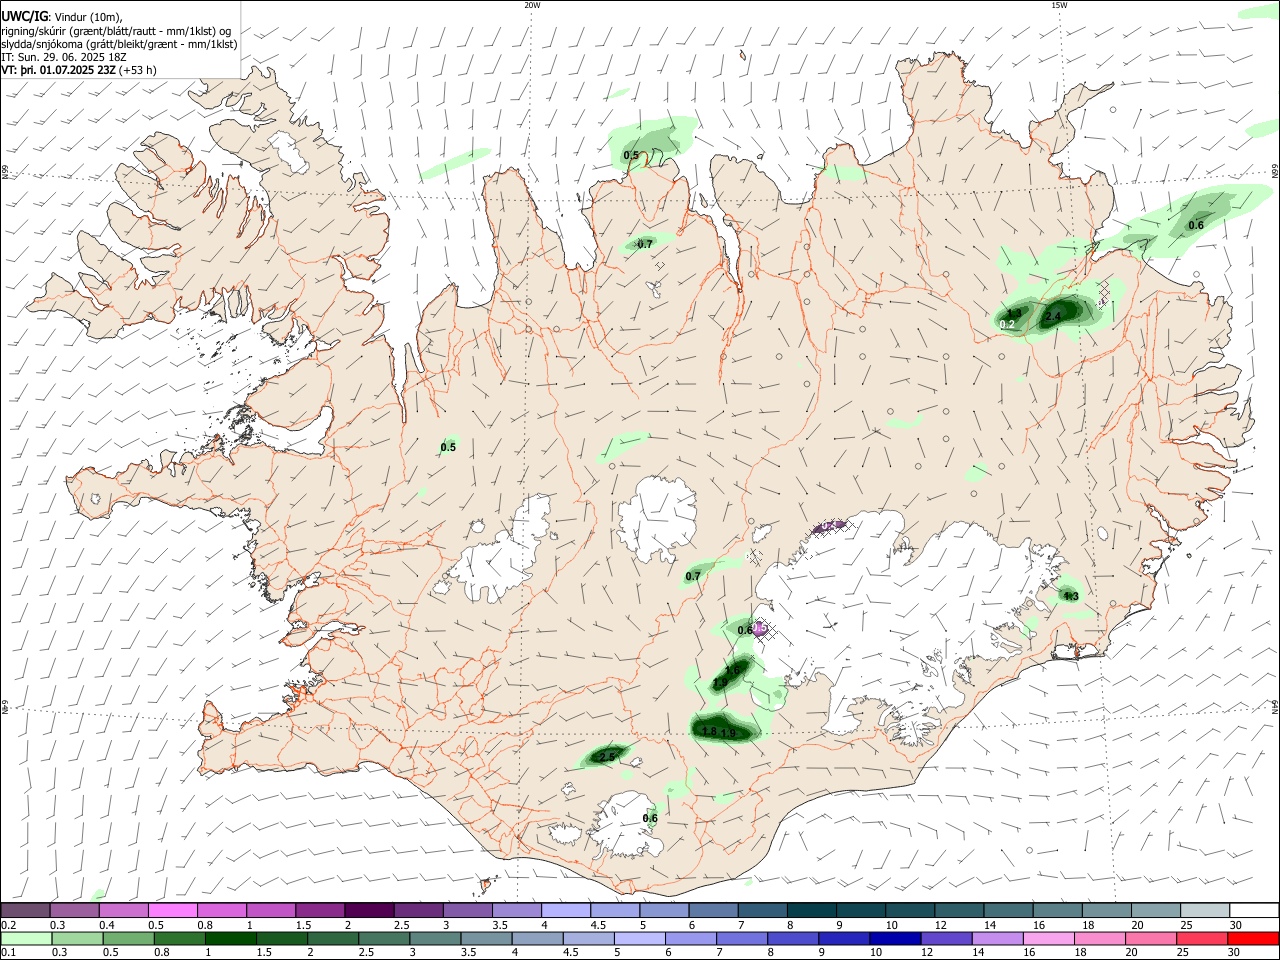Pick the upper legend swatch starting at 4

tap(565, 911)
